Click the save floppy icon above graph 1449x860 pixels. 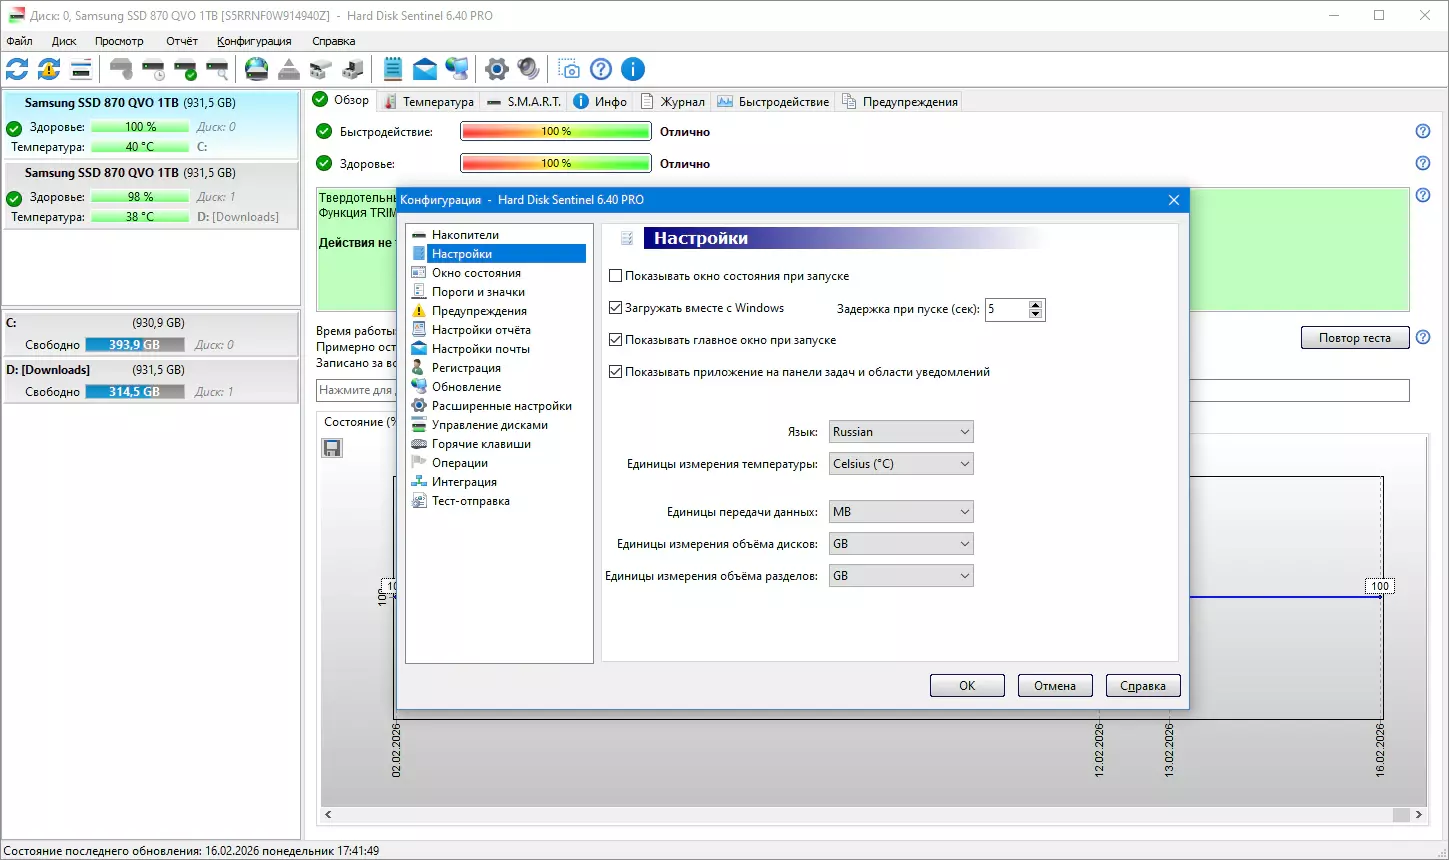332,448
